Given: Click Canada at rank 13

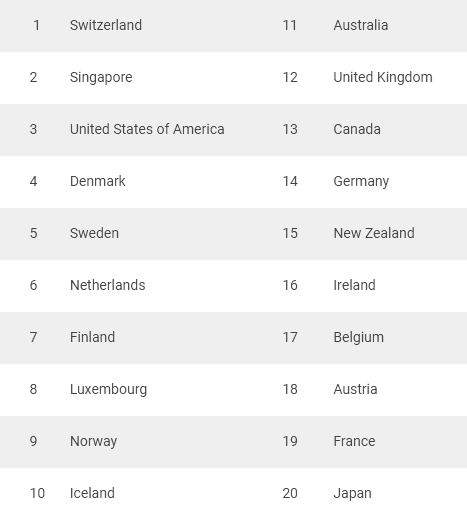Looking at the screenshot, I should pyautogui.click(x=357, y=129).
